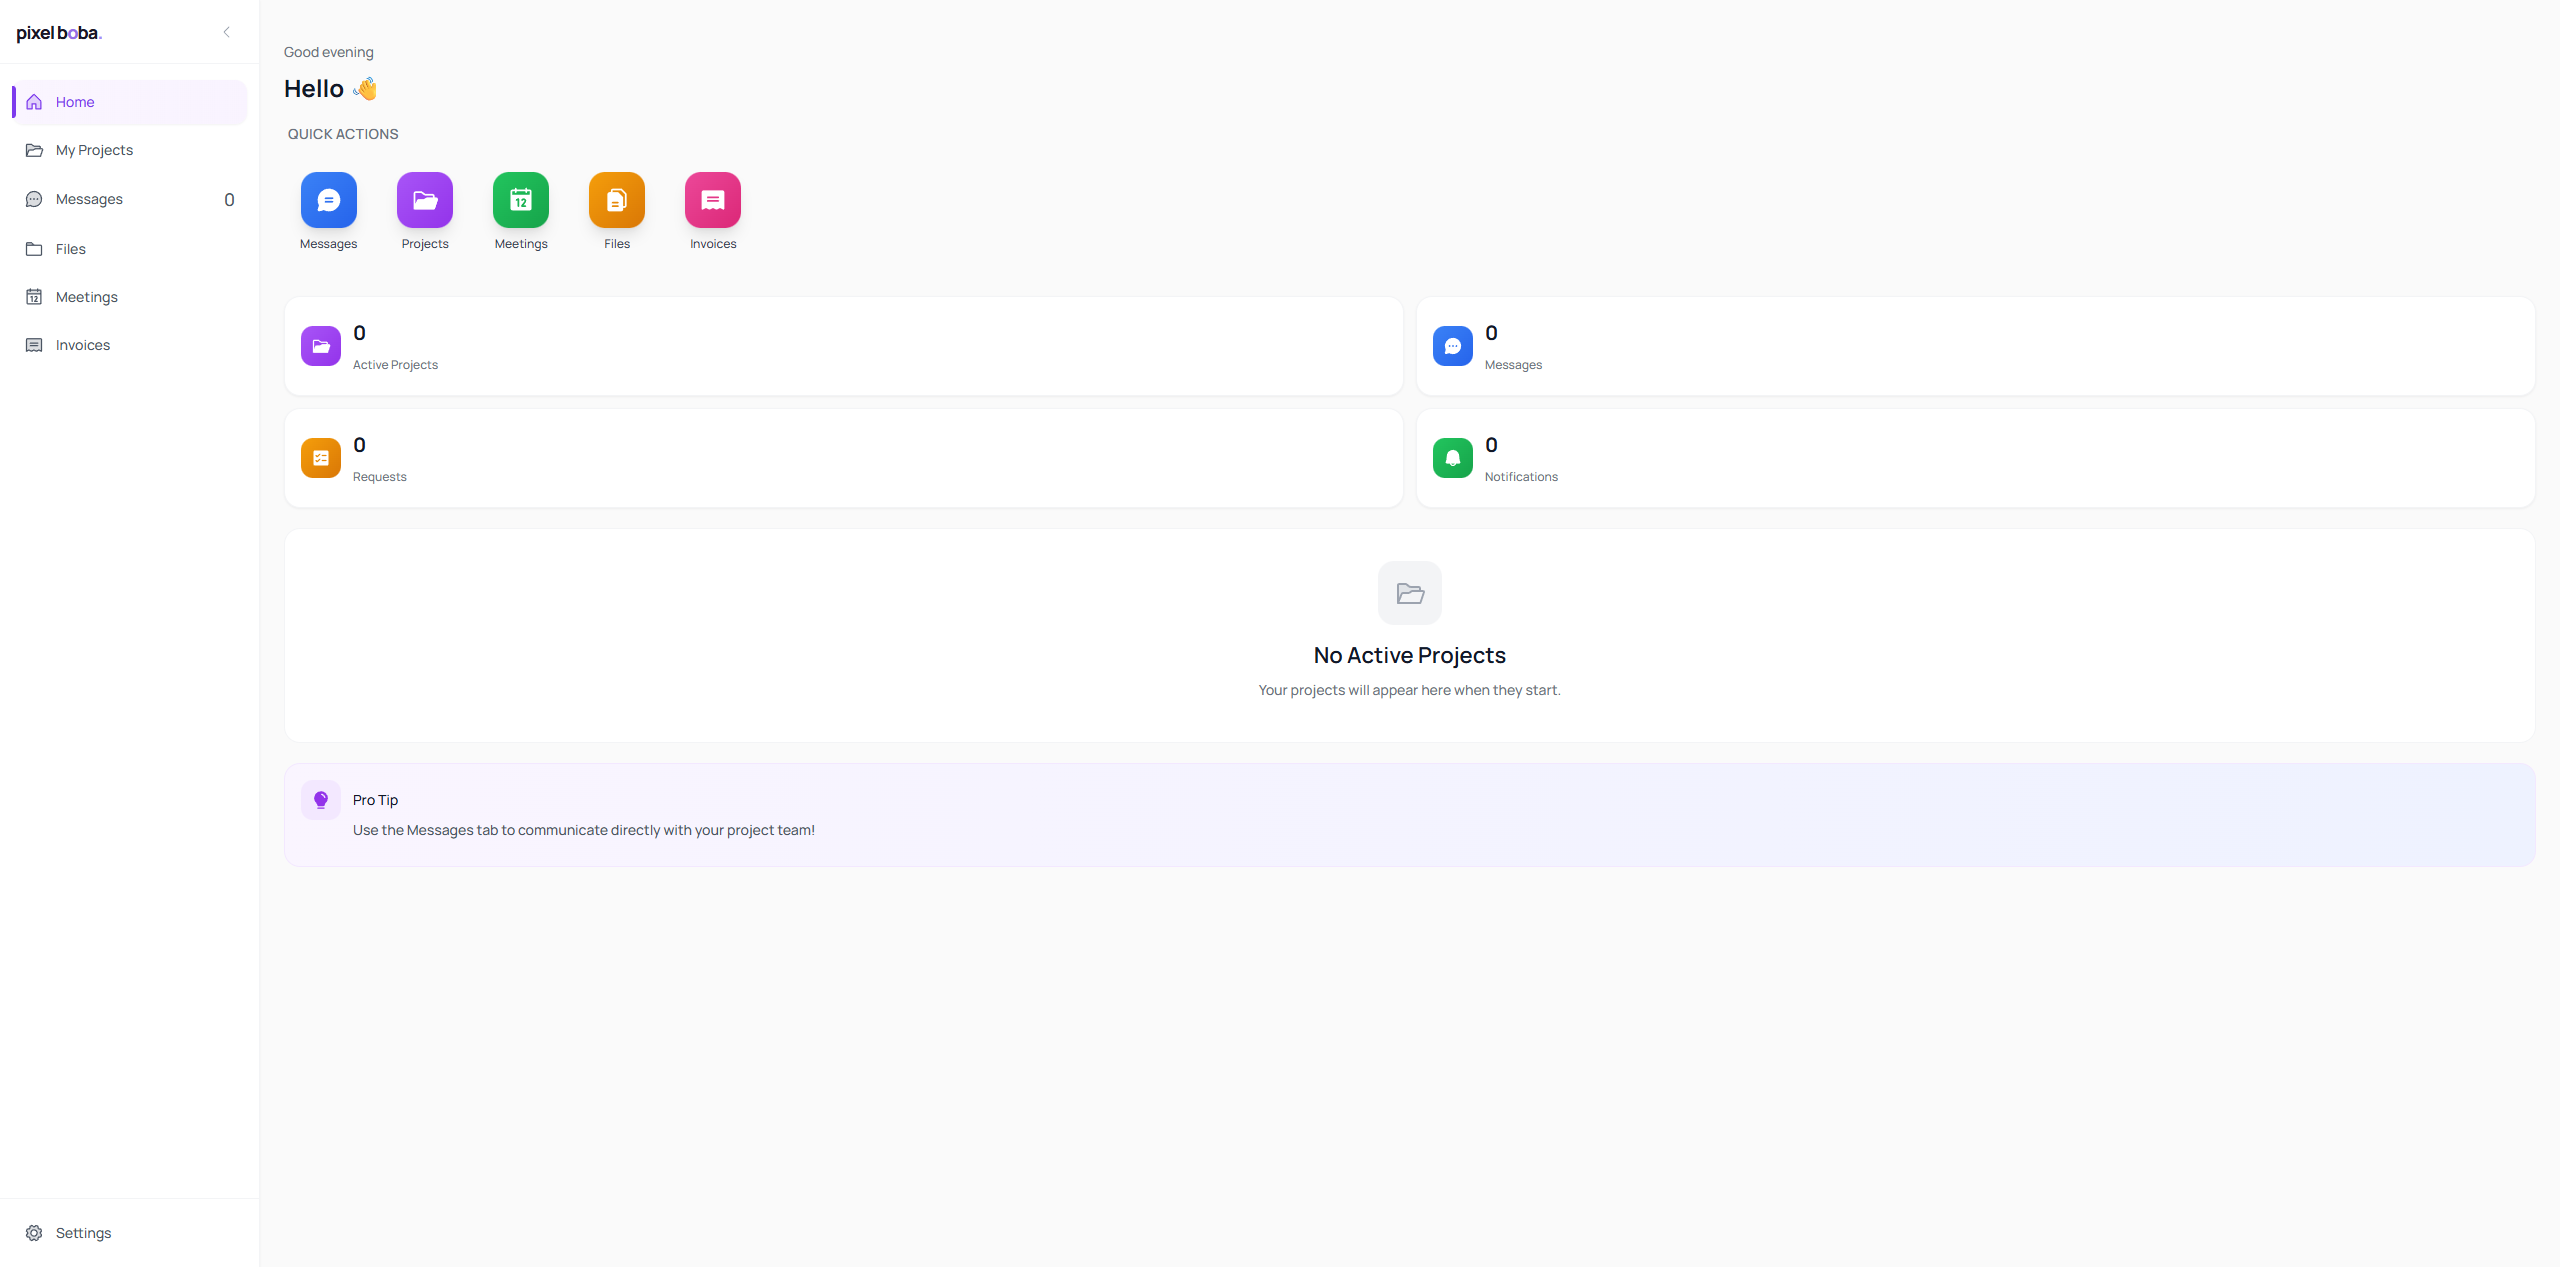Image resolution: width=2560 pixels, height=1267 pixels.
Task: Open the Settings page
Action: point(83,1232)
